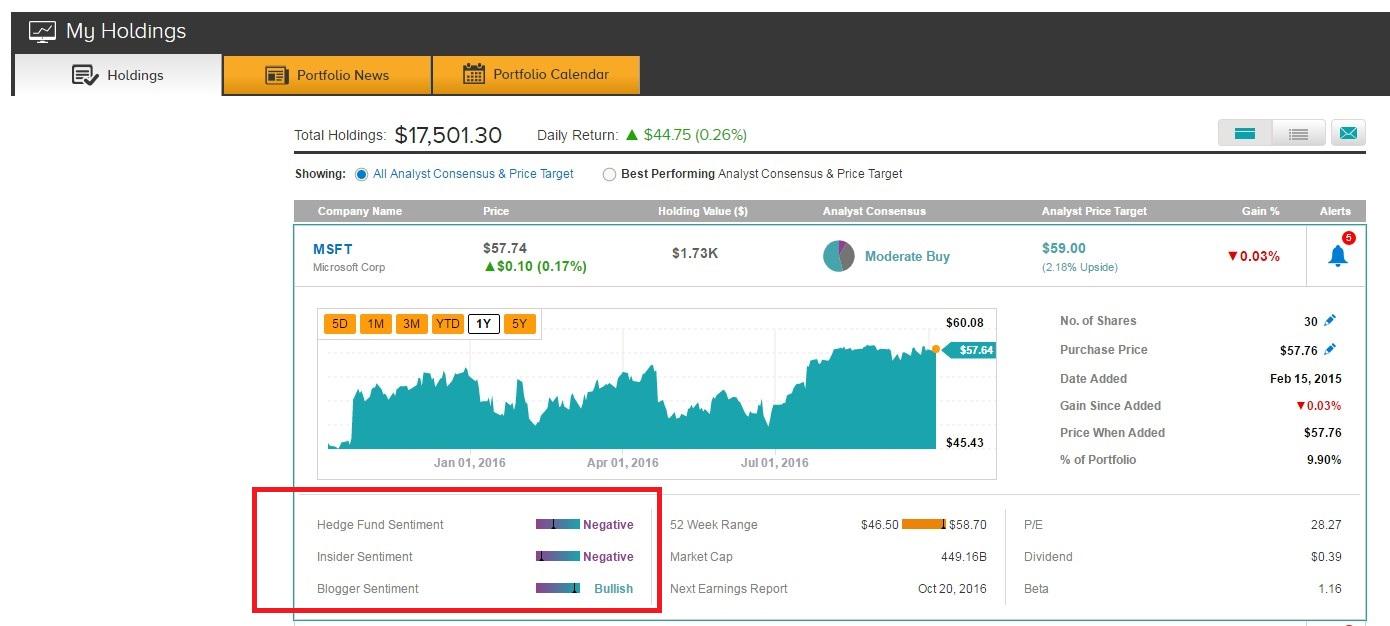Sort by Price column header
The image size is (1390, 626).
(x=496, y=211)
